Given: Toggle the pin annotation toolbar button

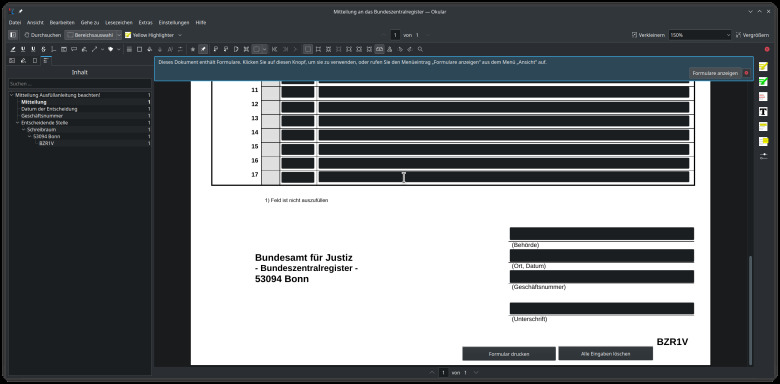Looking at the screenshot, I should pyautogui.click(x=203, y=49).
